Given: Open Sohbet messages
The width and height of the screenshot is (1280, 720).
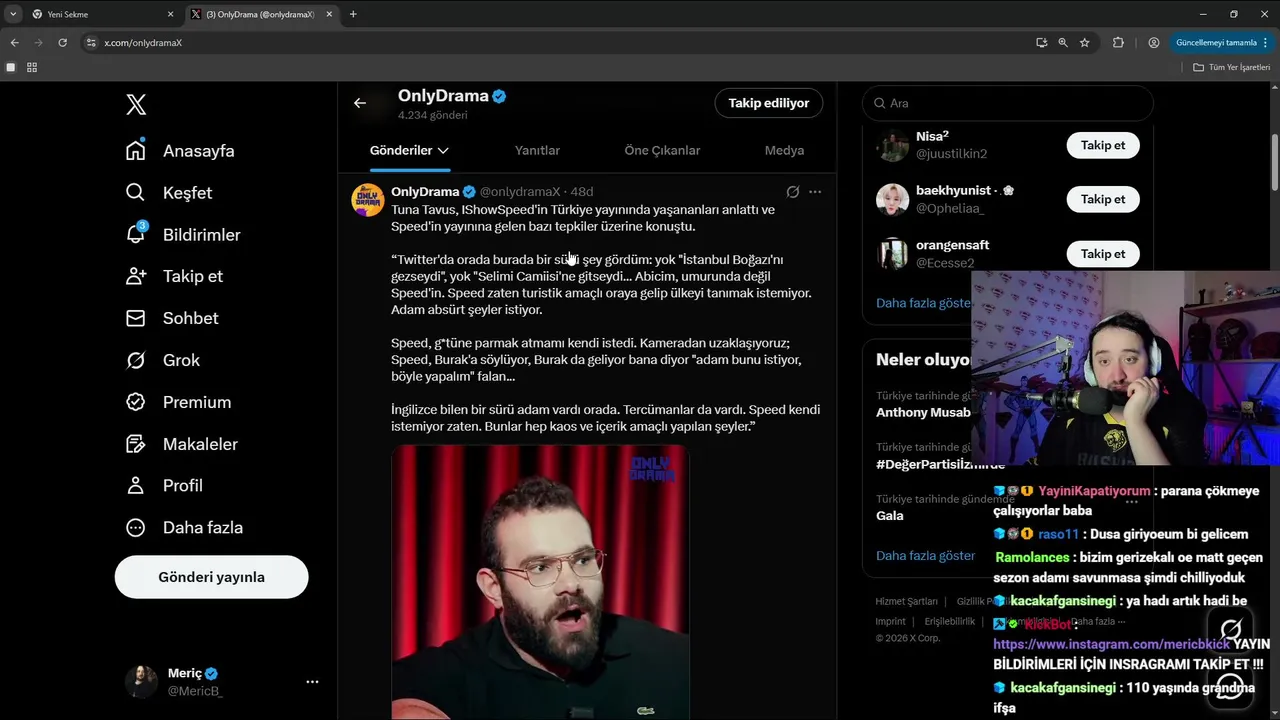Looking at the screenshot, I should point(172,318).
